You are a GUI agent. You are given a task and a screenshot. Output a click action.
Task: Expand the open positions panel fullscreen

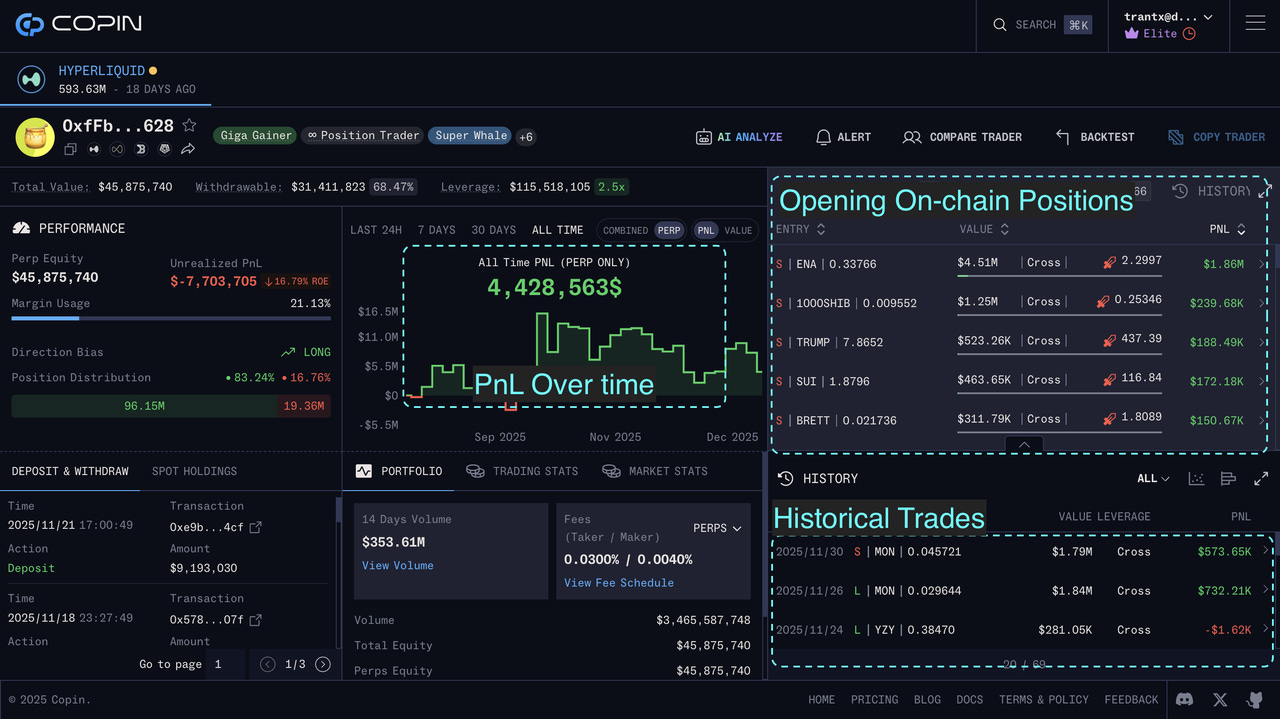pyautogui.click(x=1265, y=190)
